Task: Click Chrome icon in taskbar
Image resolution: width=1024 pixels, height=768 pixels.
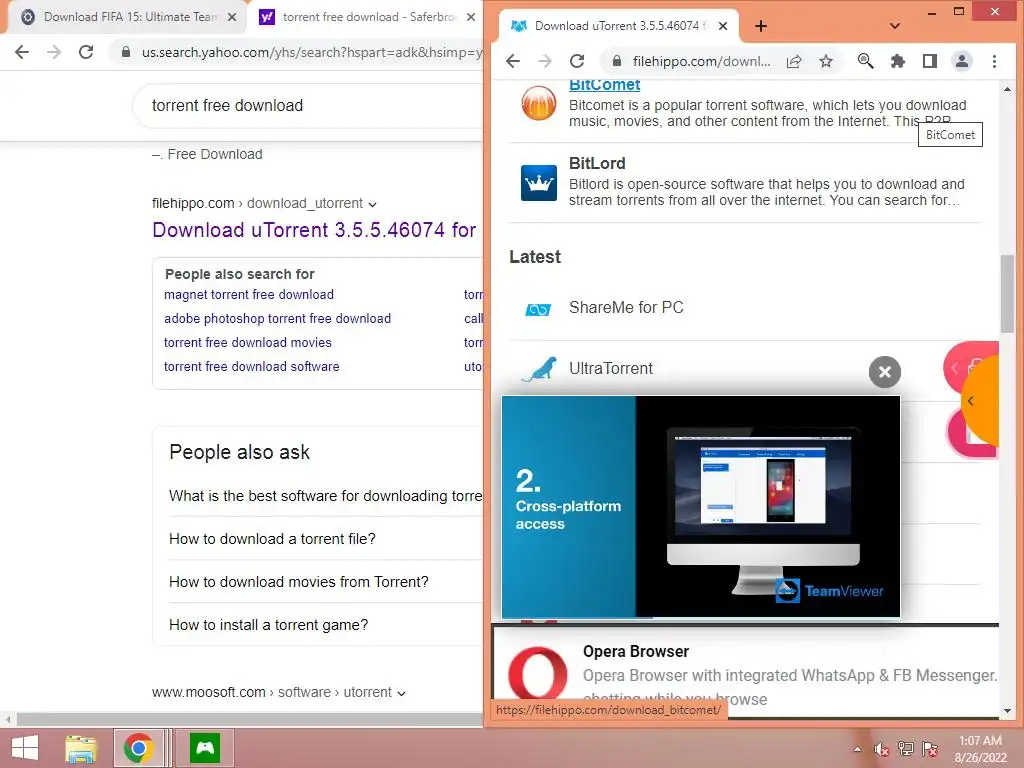Action: coord(138,748)
